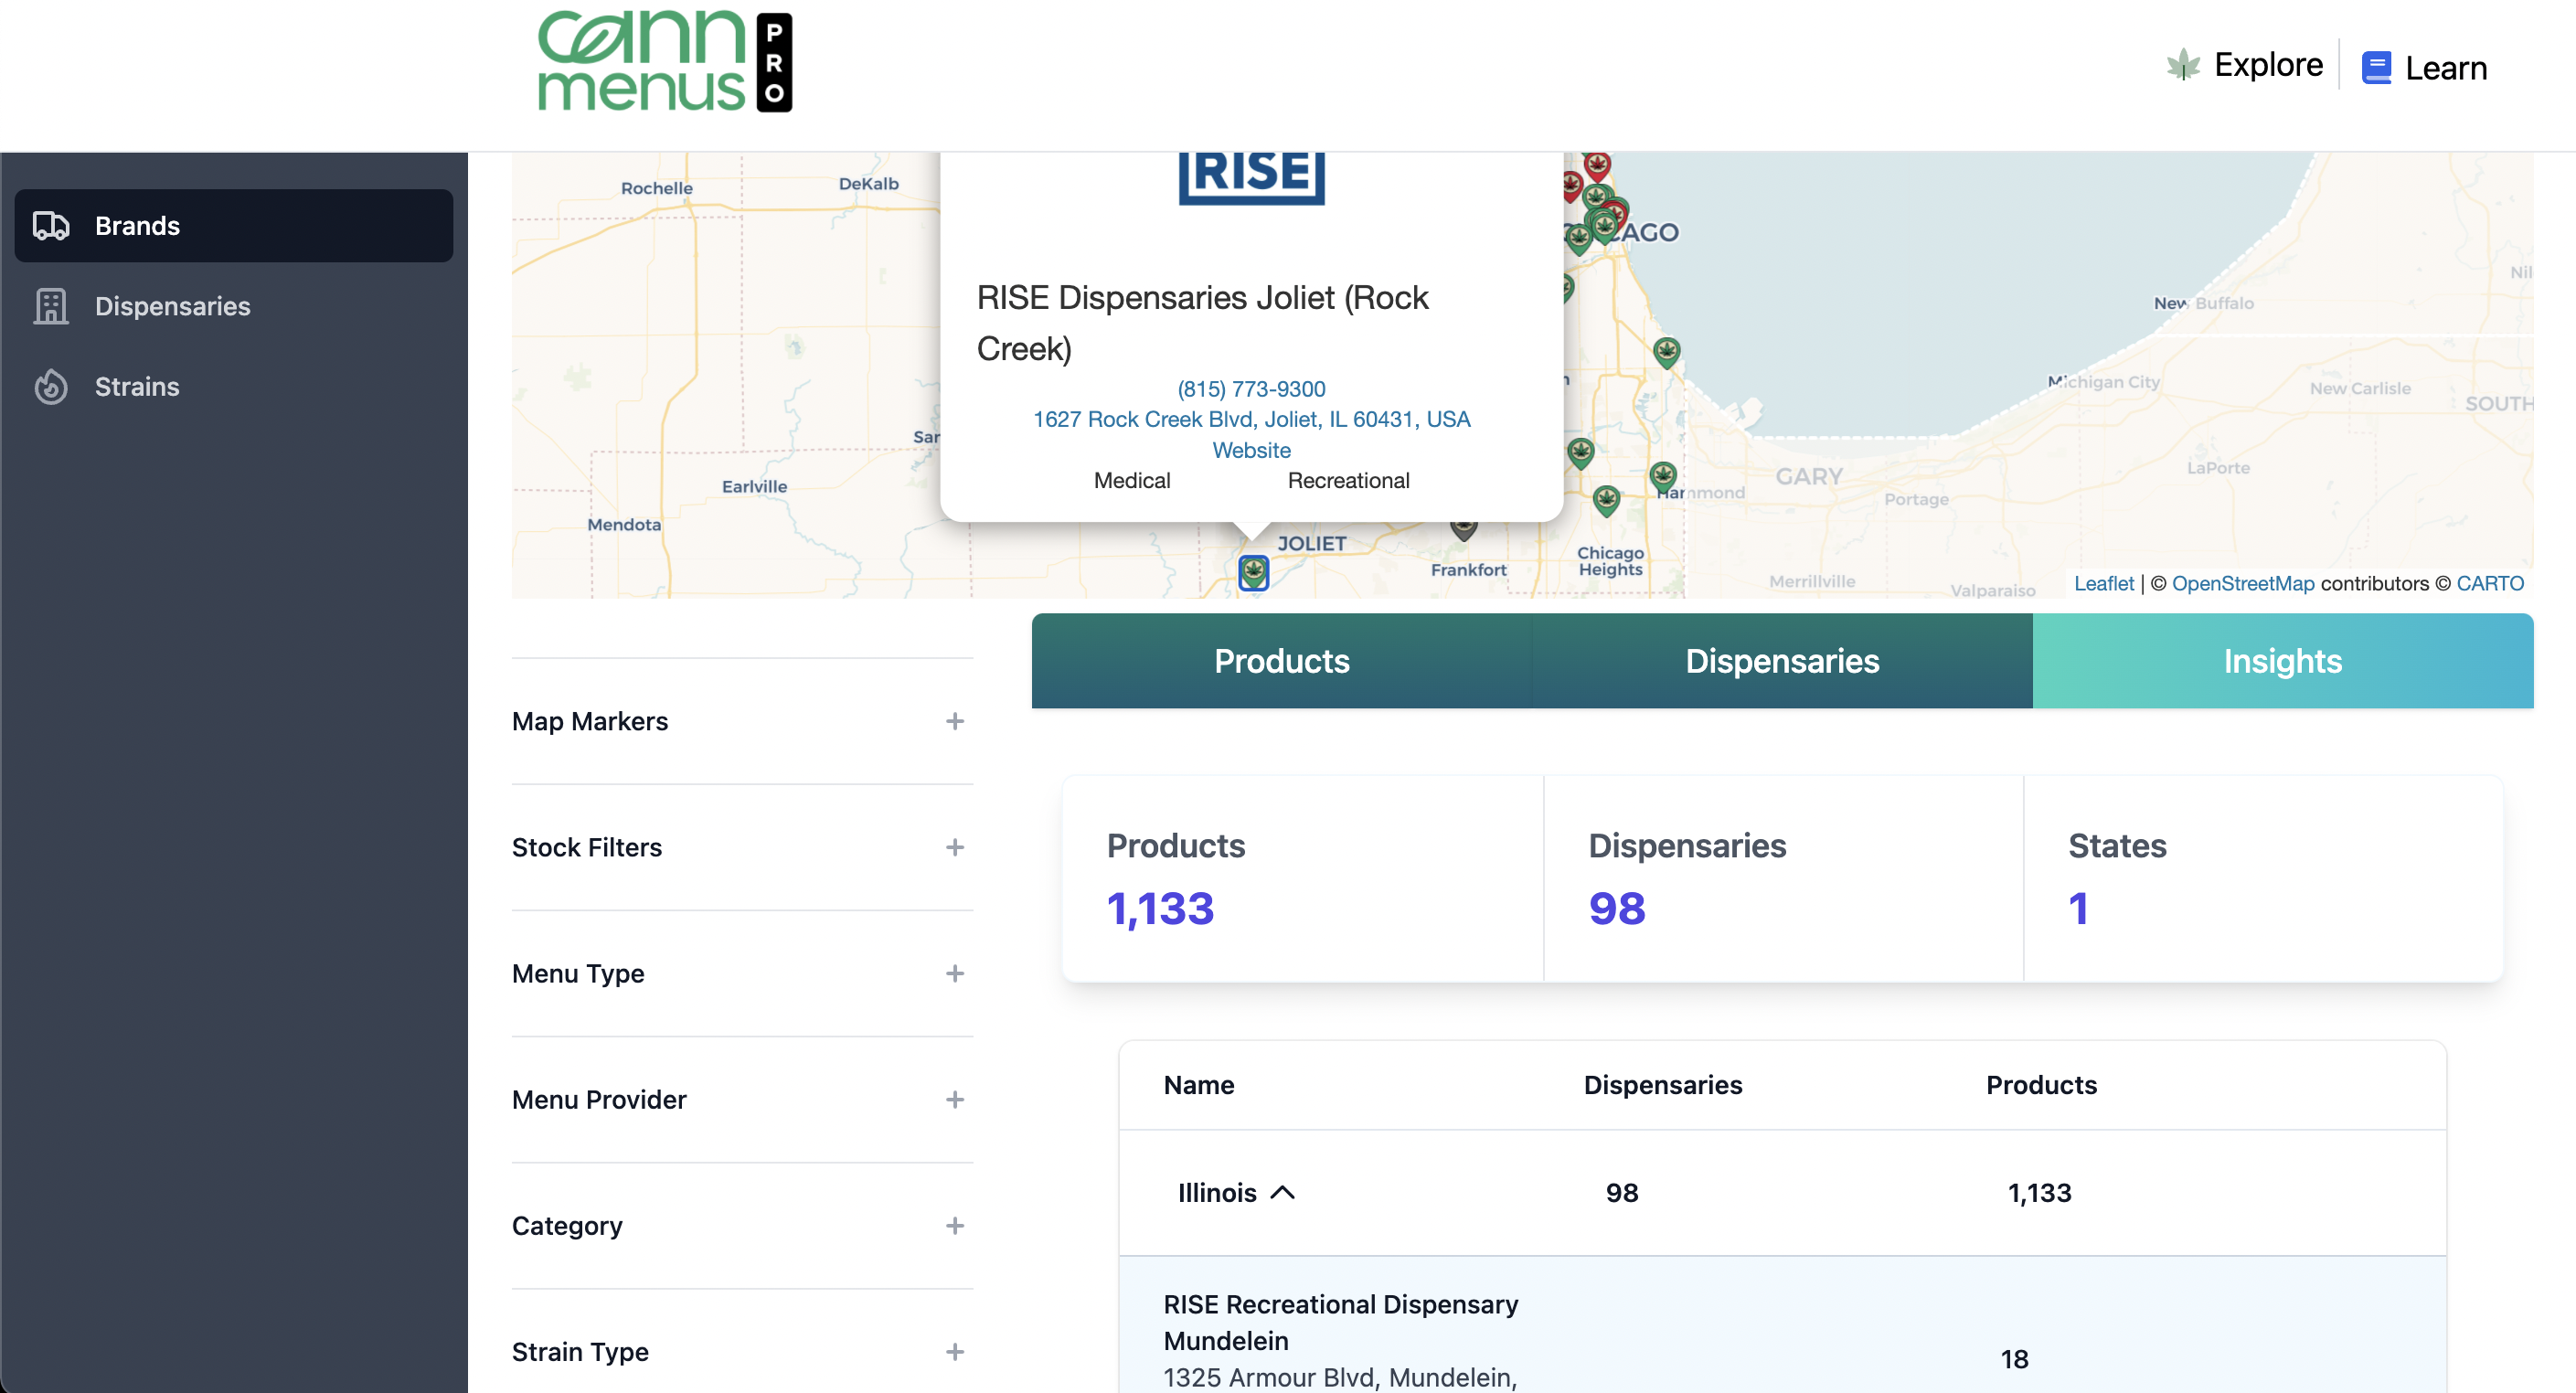The height and width of the screenshot is (1393, 2576).
Task: Click the Illinois 98 dispensaries cell
Action: (x=1621, y=1192)
